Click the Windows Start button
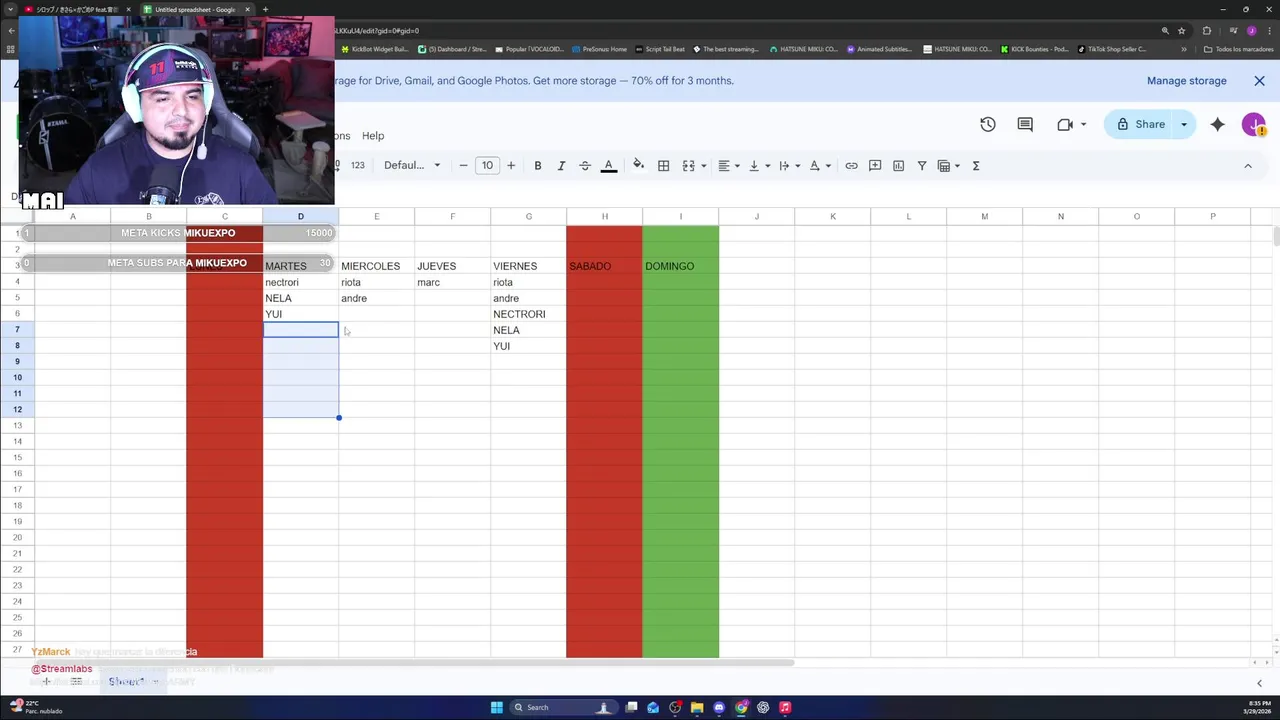Screen dimensions: 1280x720 pos(496,707)
